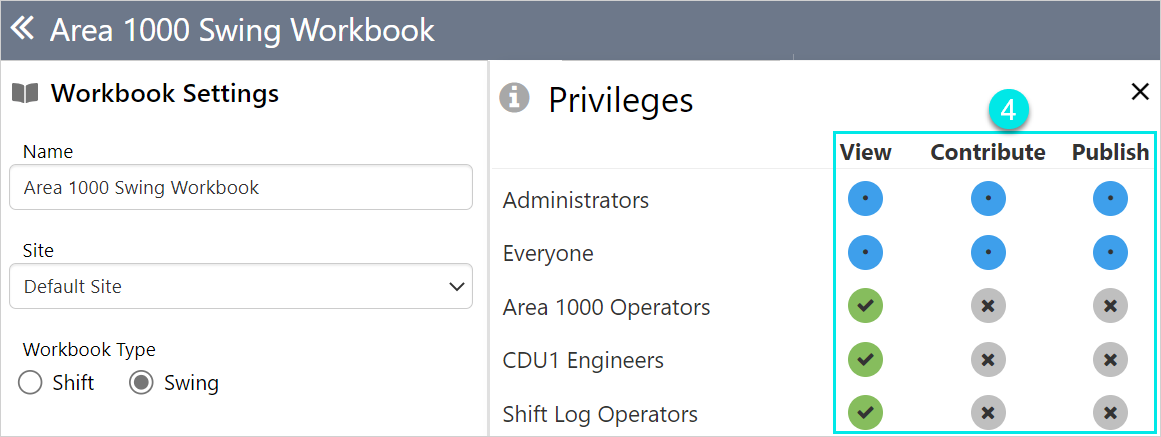Grant CDU1 Engineers Contribute privilege
This screenshot has height=437, width=1161.
coord(988,360)
